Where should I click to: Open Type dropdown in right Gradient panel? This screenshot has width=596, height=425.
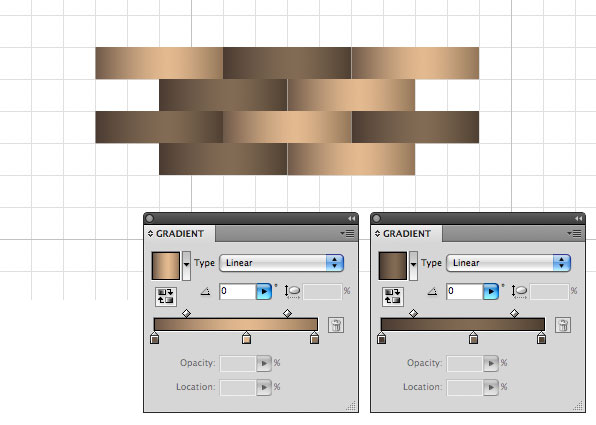(x=508, y=263)
